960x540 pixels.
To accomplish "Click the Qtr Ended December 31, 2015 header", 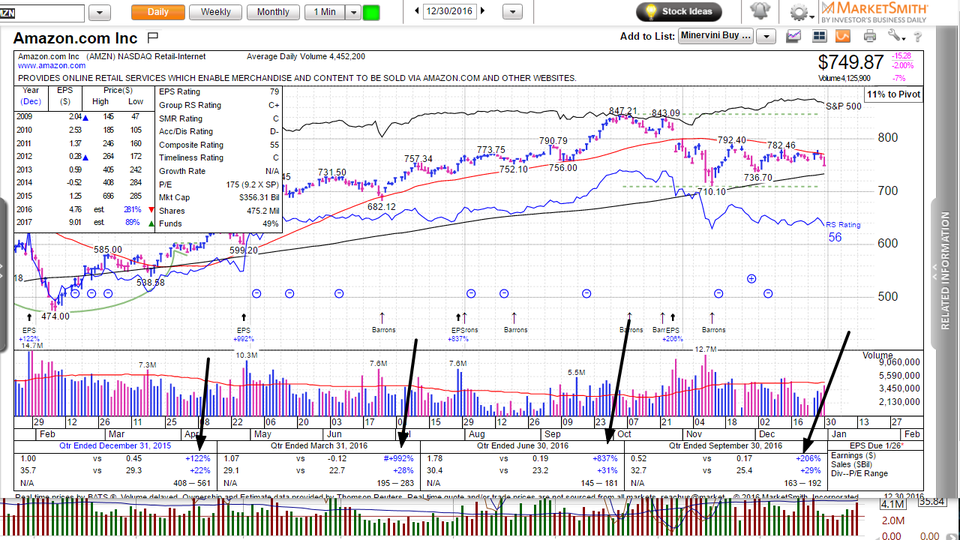I will tap(115, 446).
